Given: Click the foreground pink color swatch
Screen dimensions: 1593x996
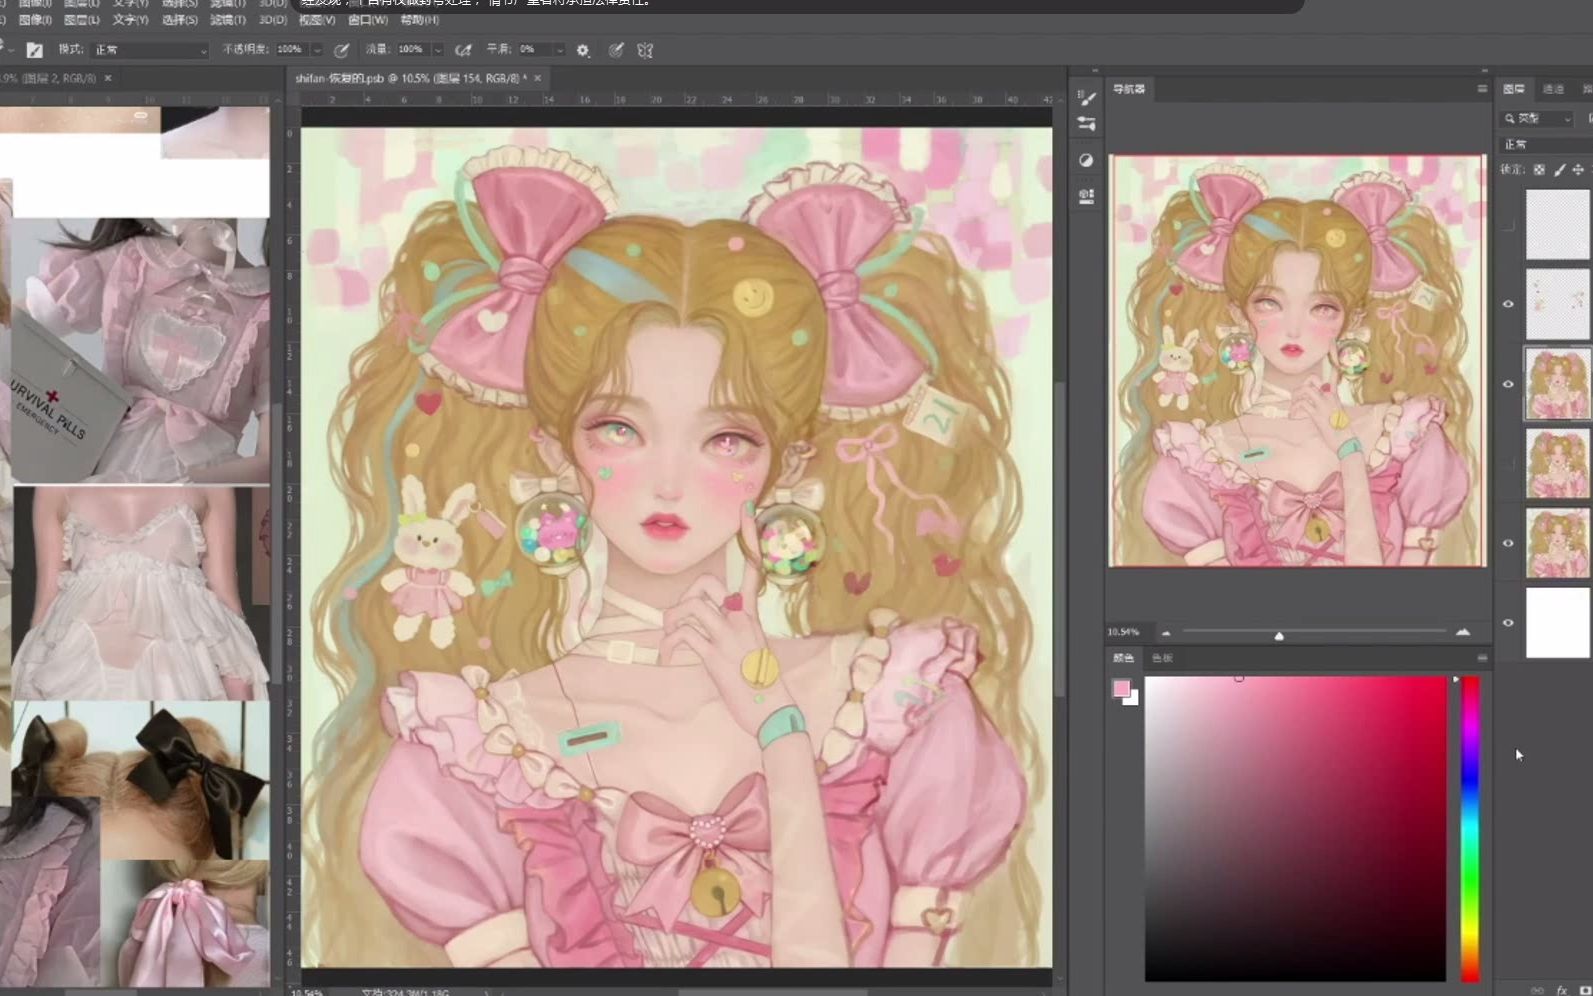Looking at the screenshot, I should 1121,688.
